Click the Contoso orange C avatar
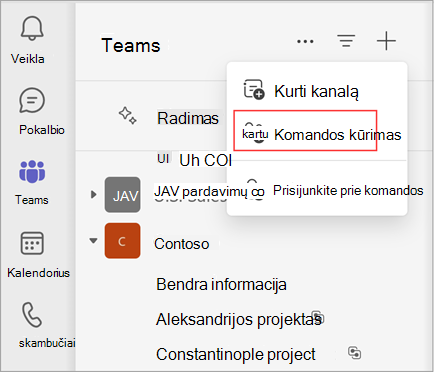Screen dimensions: 435x373 (x=122, y=241)
